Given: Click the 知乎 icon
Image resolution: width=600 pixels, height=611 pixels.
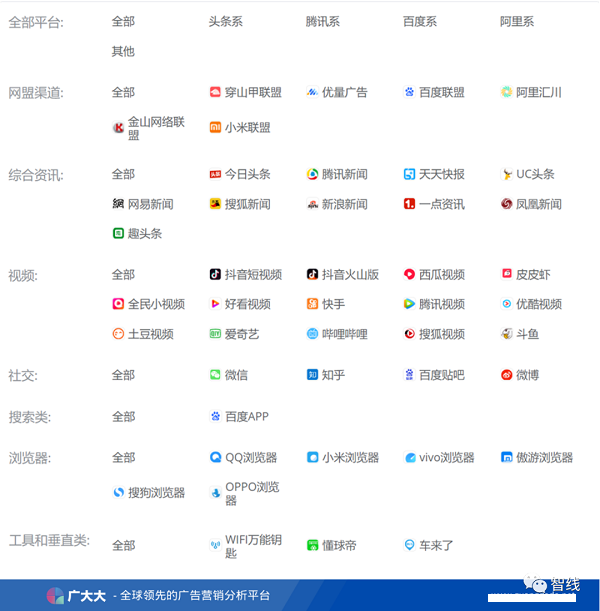Looking at the screenshot, I should pos(312,375).
